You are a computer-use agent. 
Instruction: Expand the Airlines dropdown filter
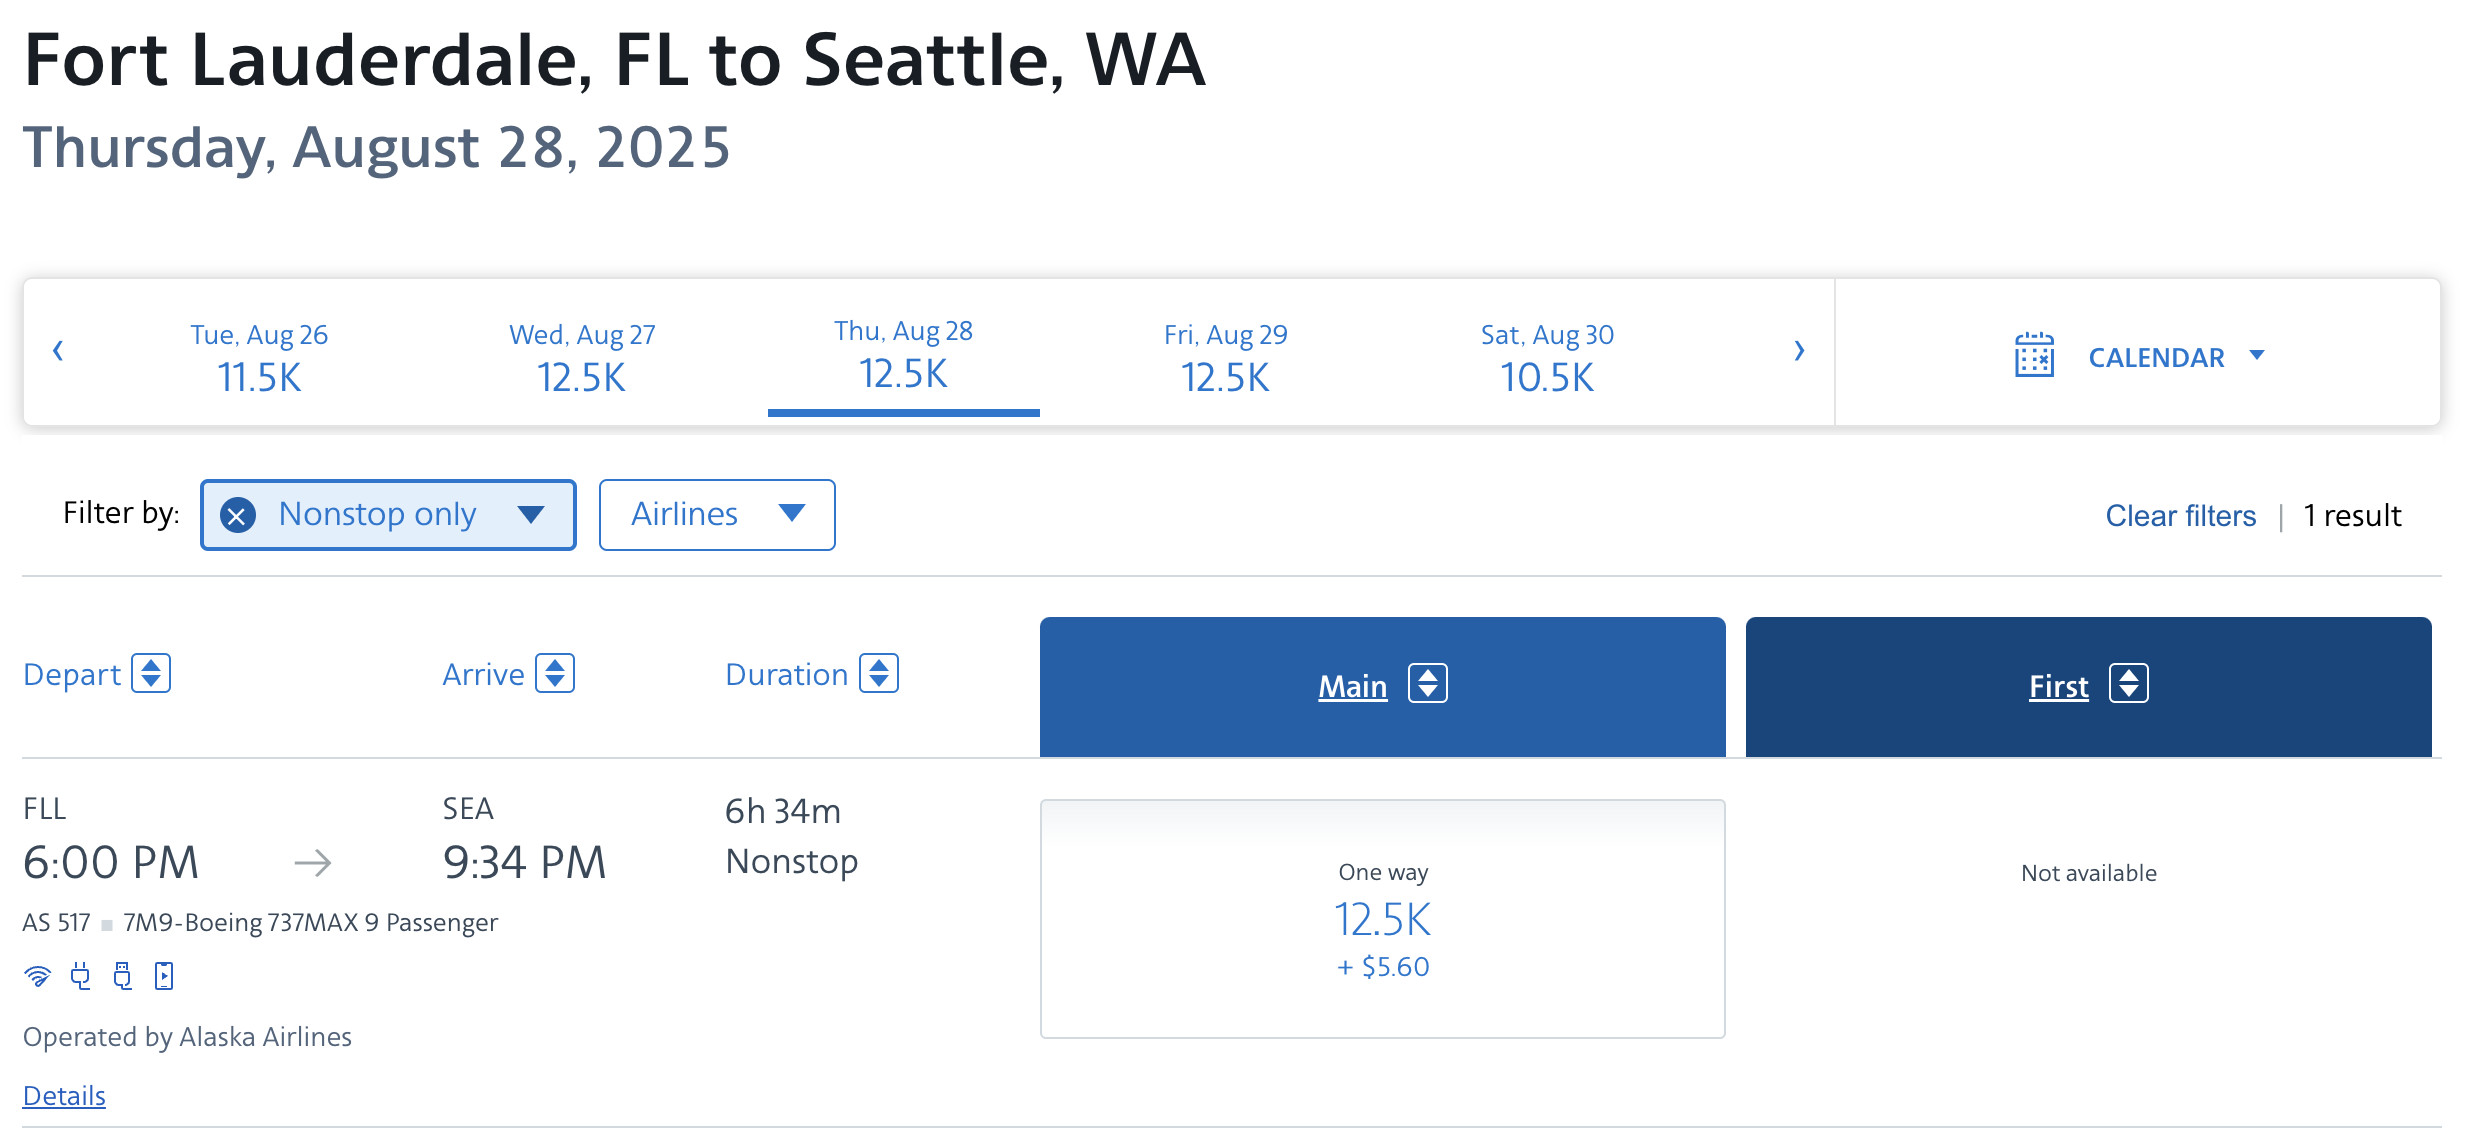click(716, 513)
